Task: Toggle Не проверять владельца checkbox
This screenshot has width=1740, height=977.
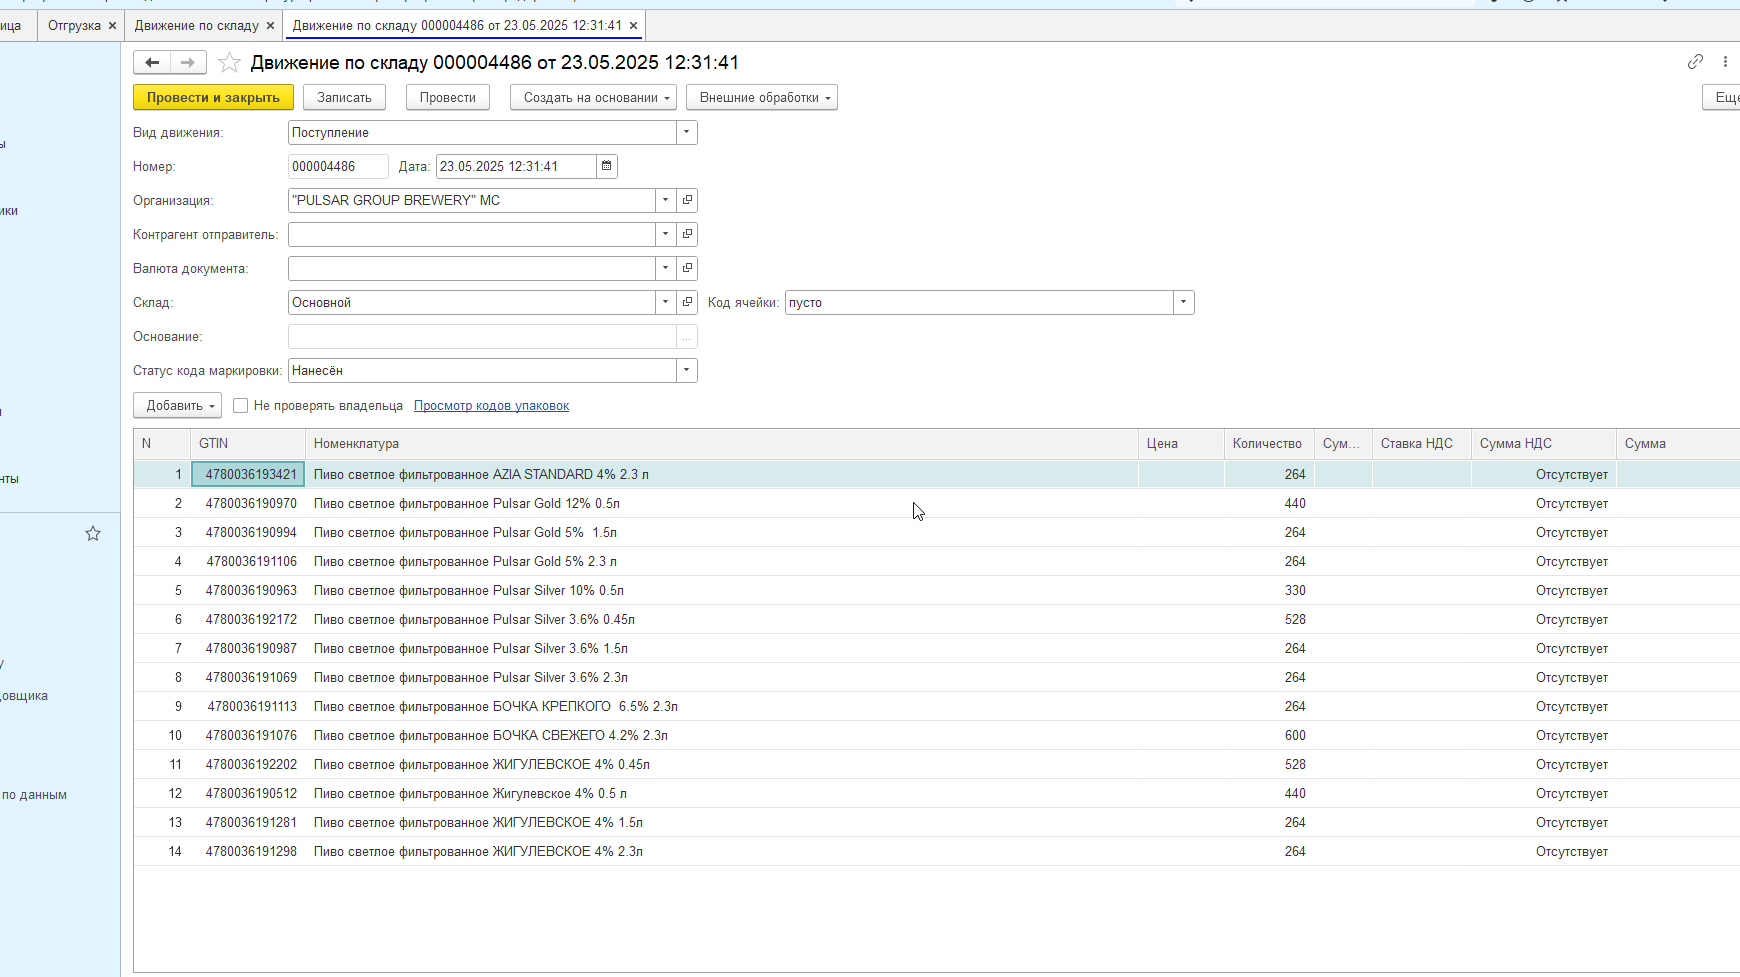Action: coord(240,405)
